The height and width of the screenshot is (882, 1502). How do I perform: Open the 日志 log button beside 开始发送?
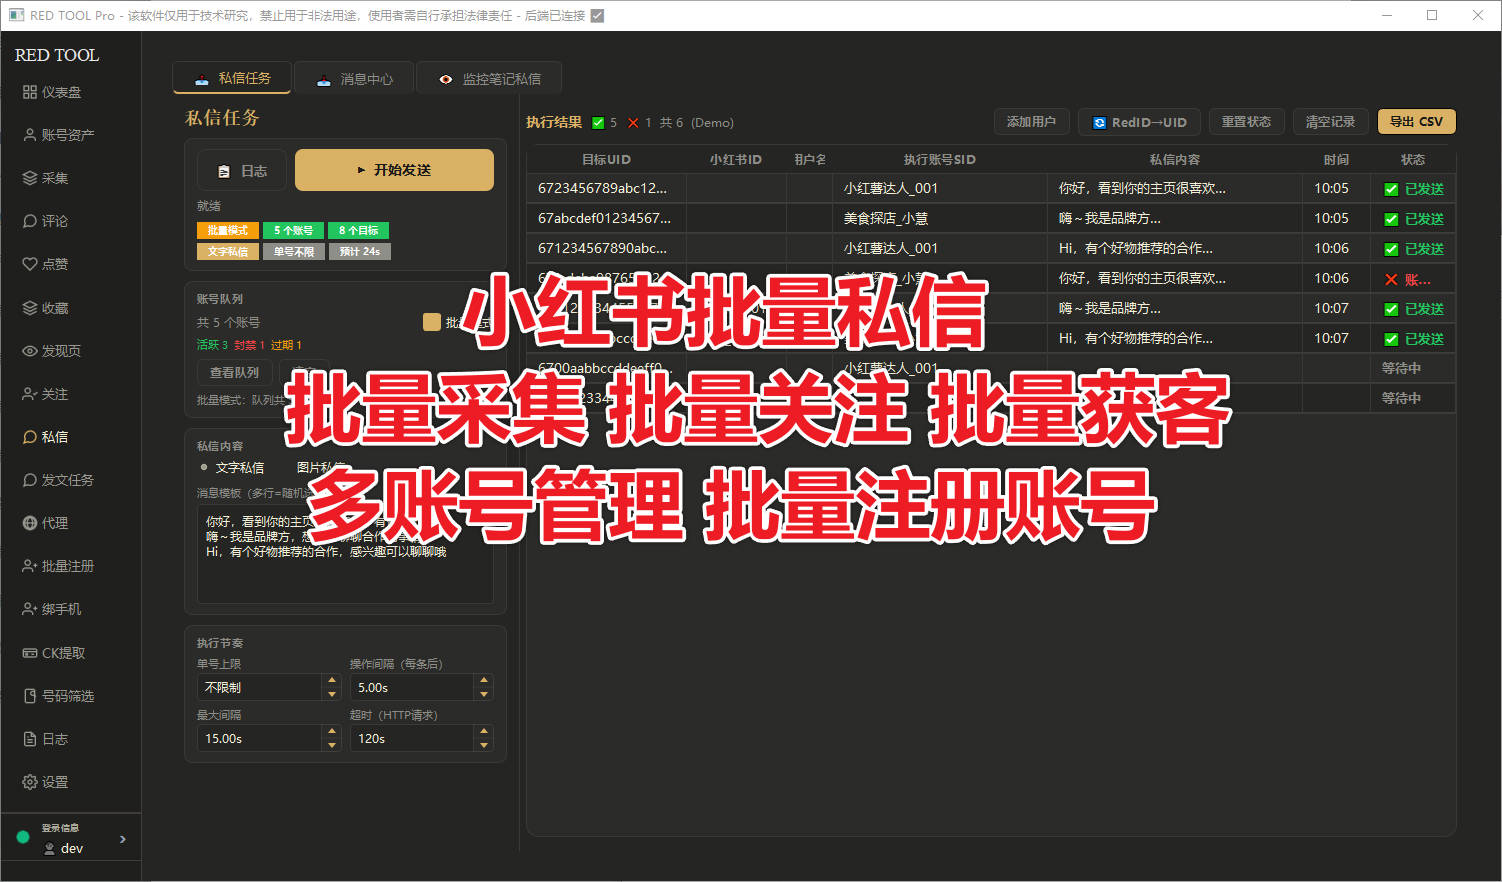242,171
